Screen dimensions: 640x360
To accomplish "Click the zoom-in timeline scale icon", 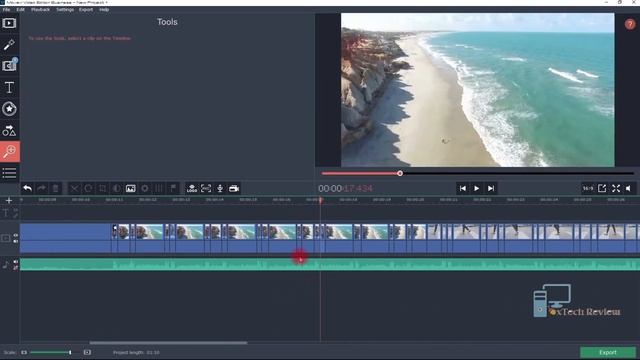I will (87, 352).
